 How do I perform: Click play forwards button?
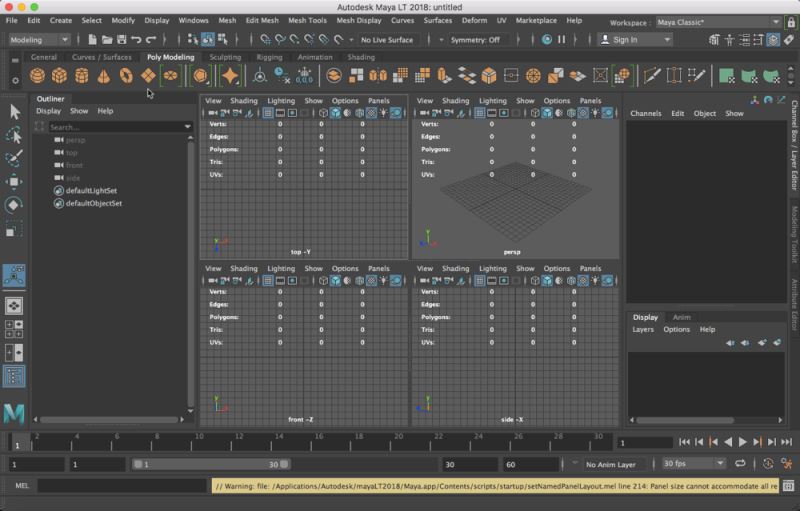pyautogui.click(x=743, y=442)
